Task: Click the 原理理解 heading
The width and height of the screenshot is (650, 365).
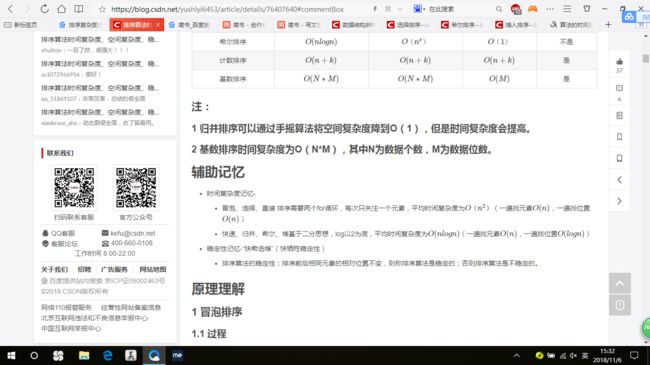Action: [x=218, y=289]
